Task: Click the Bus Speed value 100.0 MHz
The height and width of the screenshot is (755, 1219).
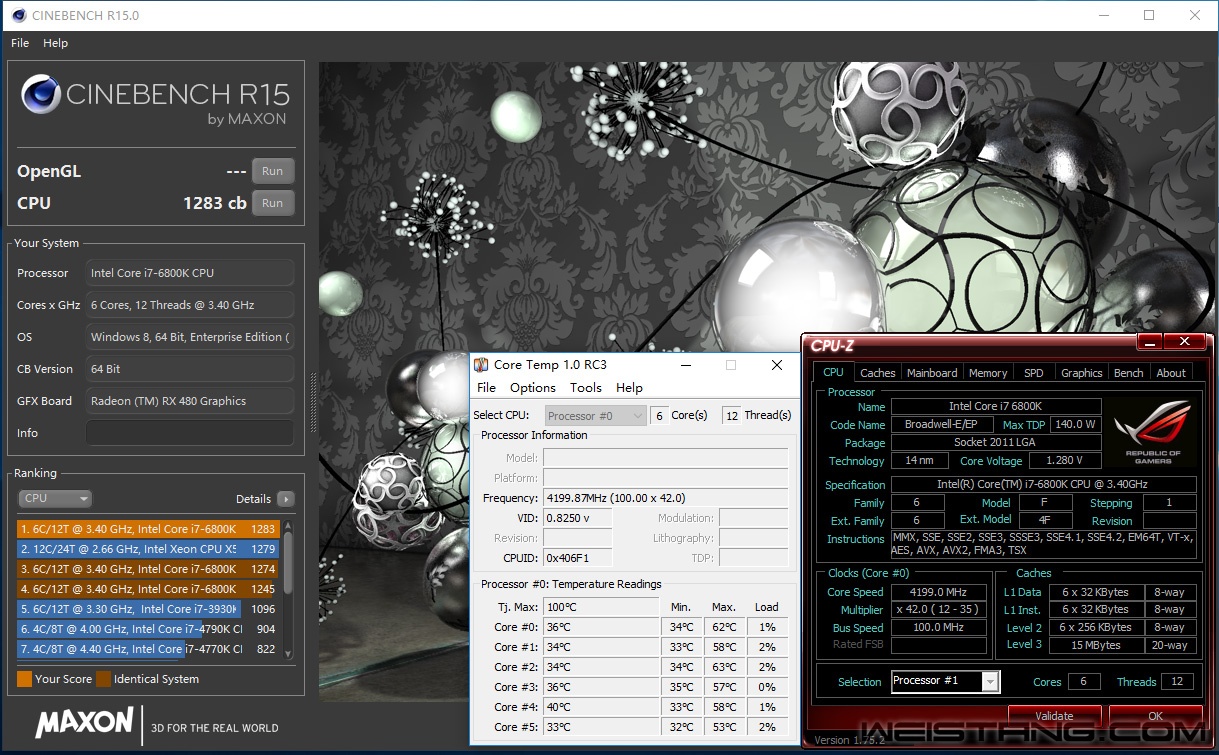Action: [x=938, y=628]
